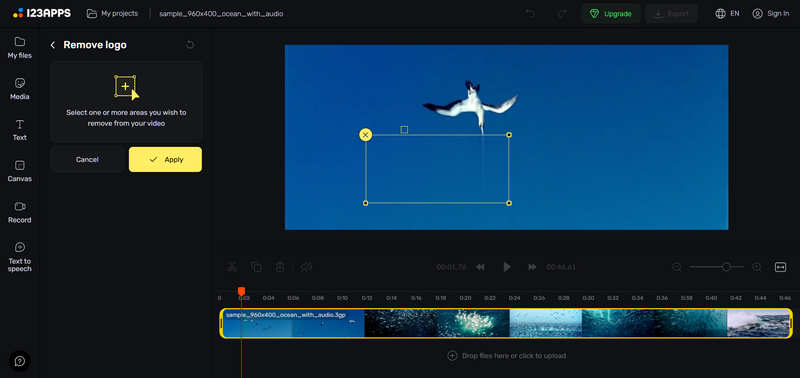Reset Remove logo settings icon
Viewport: 800px width, 378px height.
click(190, 45)
